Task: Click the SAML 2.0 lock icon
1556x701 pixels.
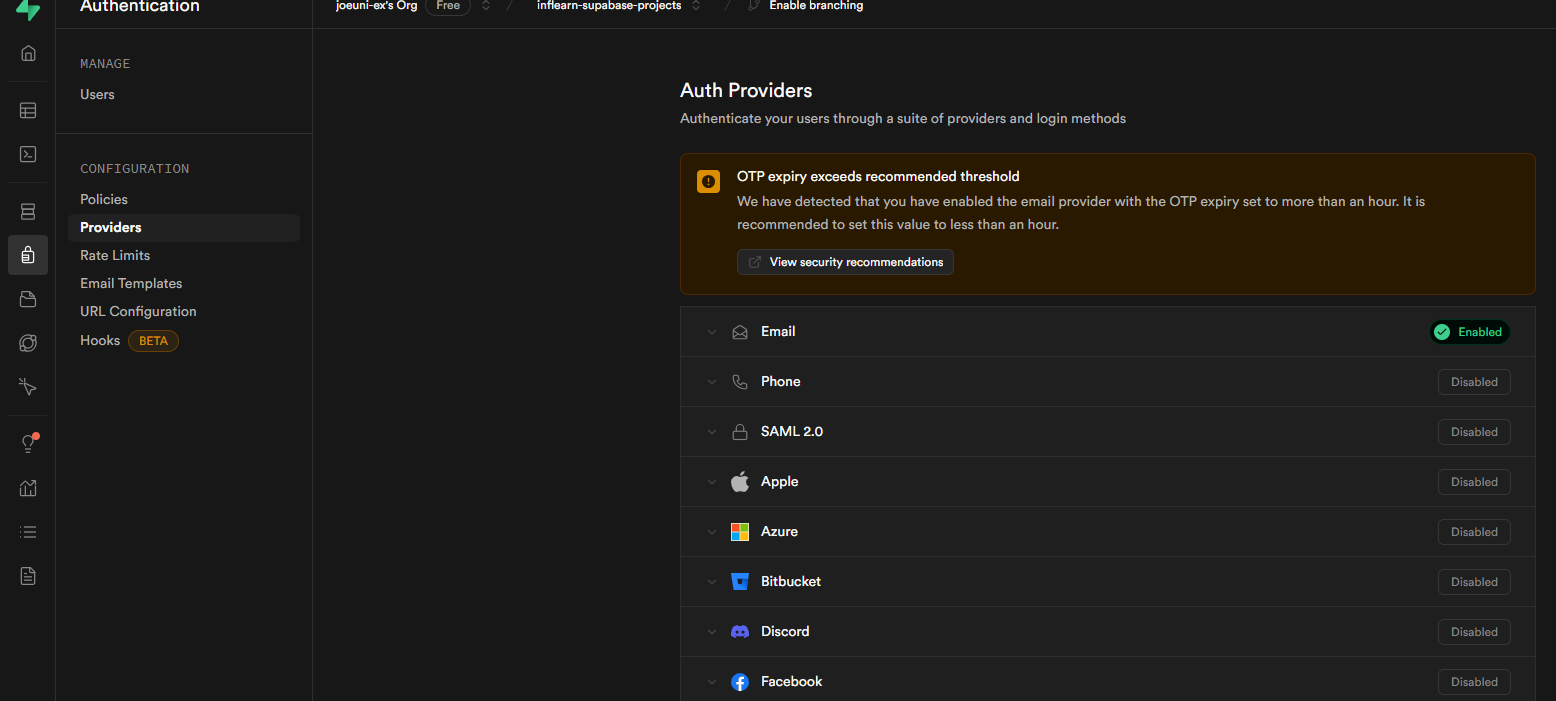Action: (740, 432)
